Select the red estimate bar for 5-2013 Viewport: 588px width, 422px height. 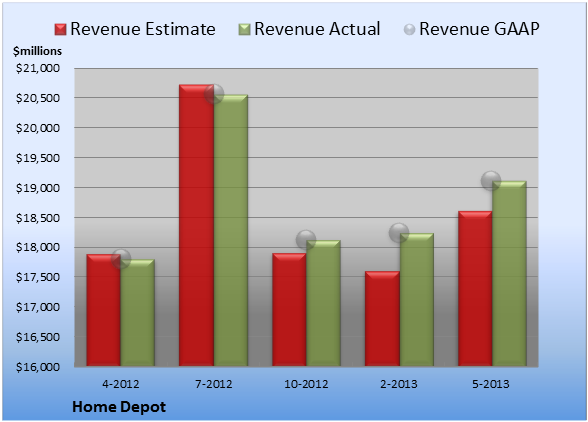(475, 289)
